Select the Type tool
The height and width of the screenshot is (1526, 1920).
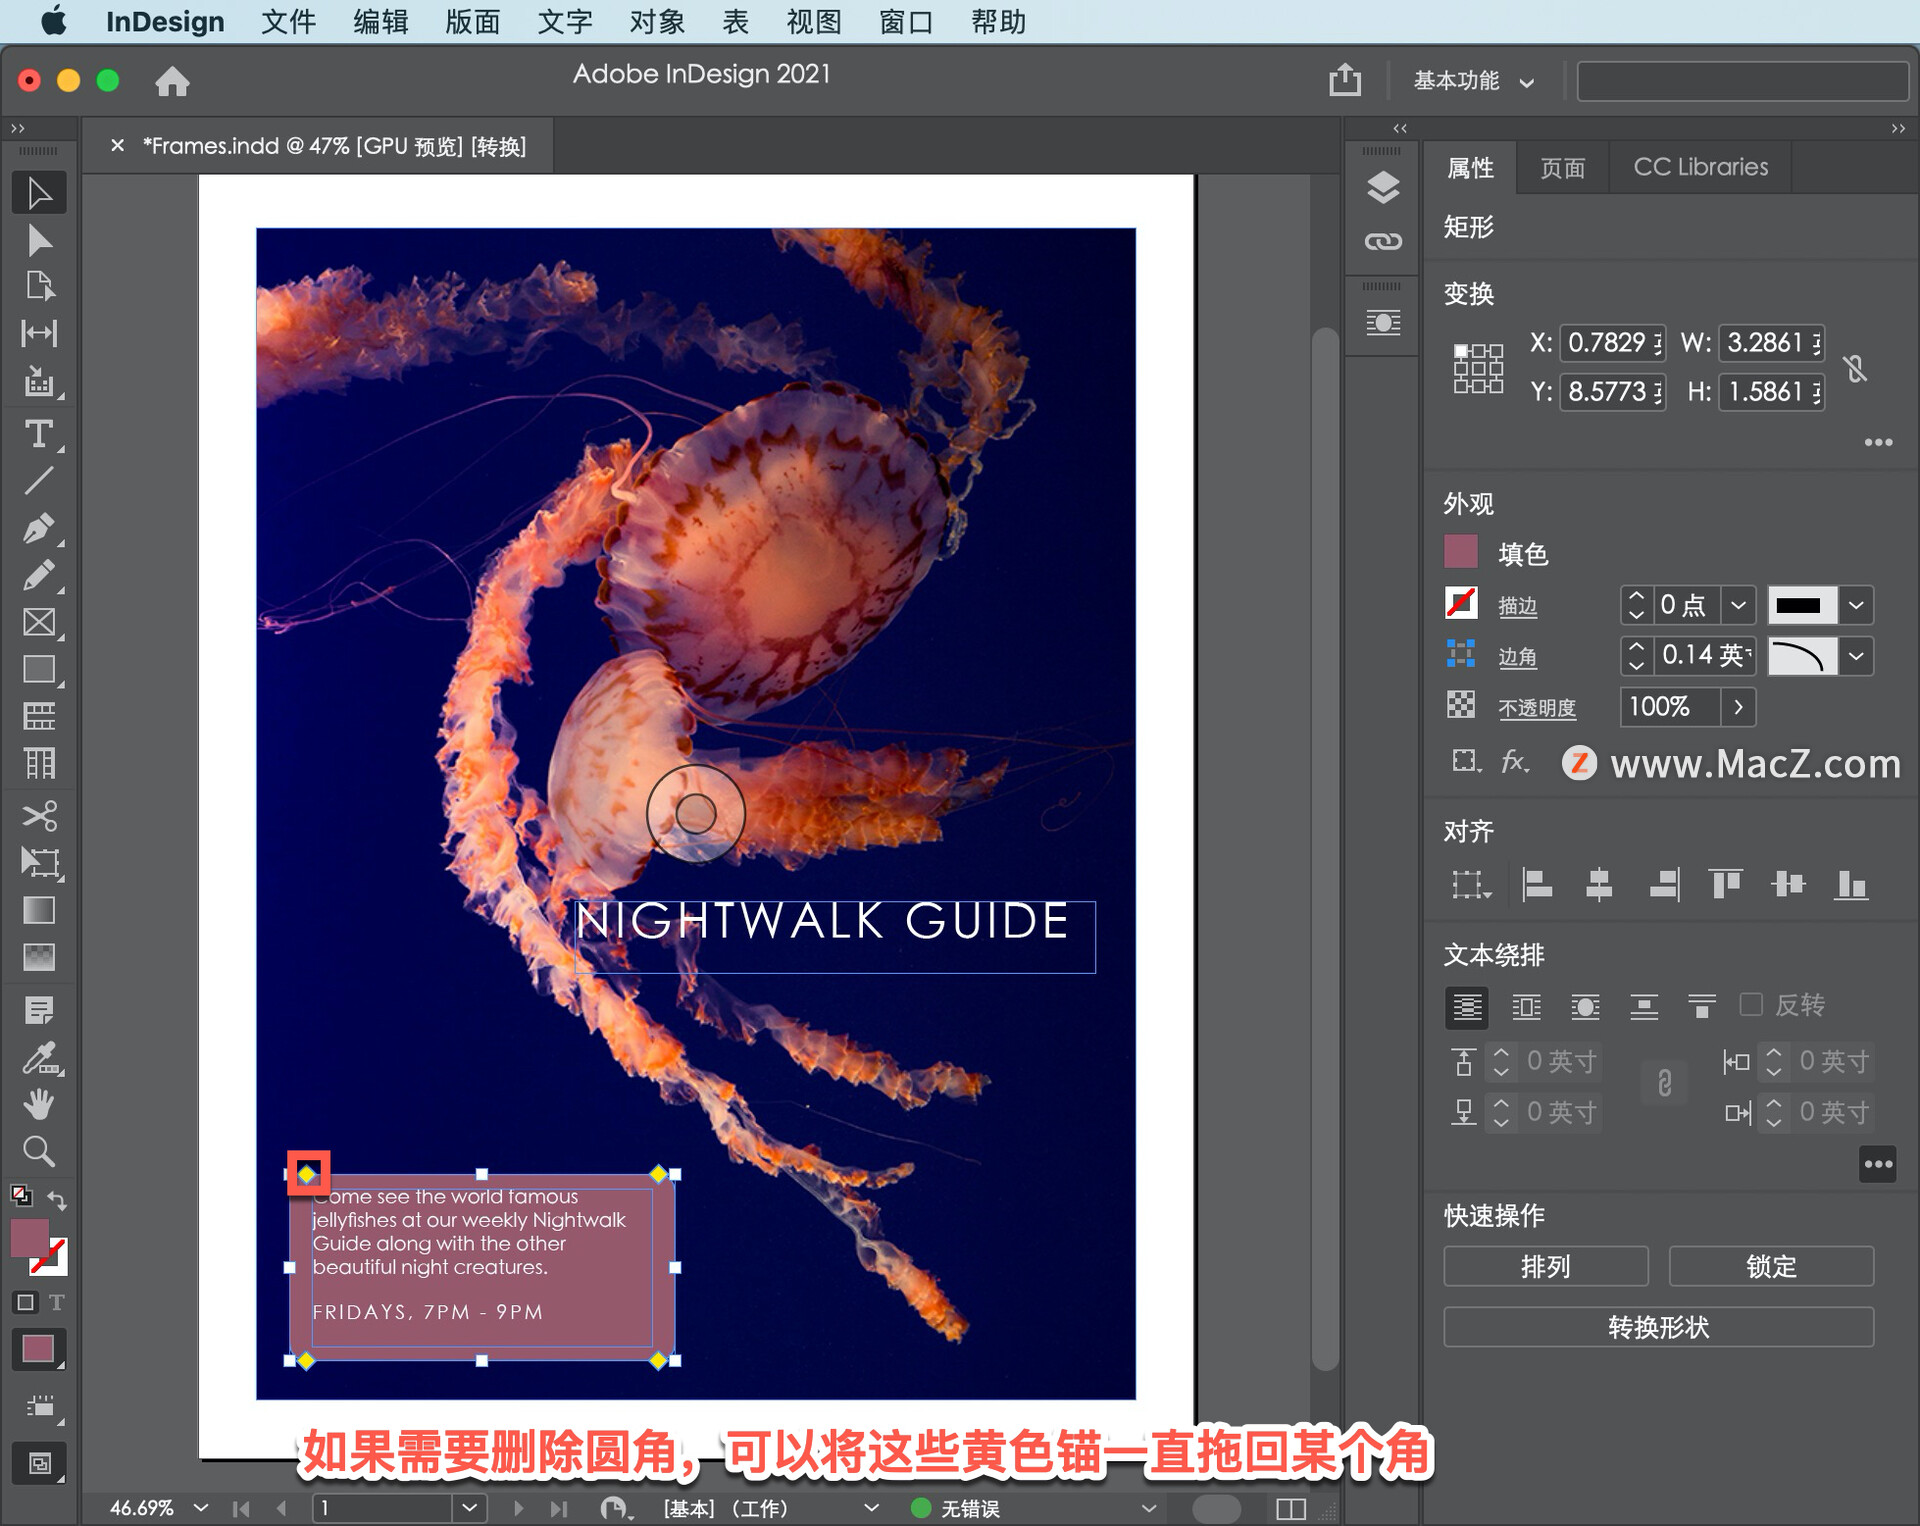(x=39, y=434)
